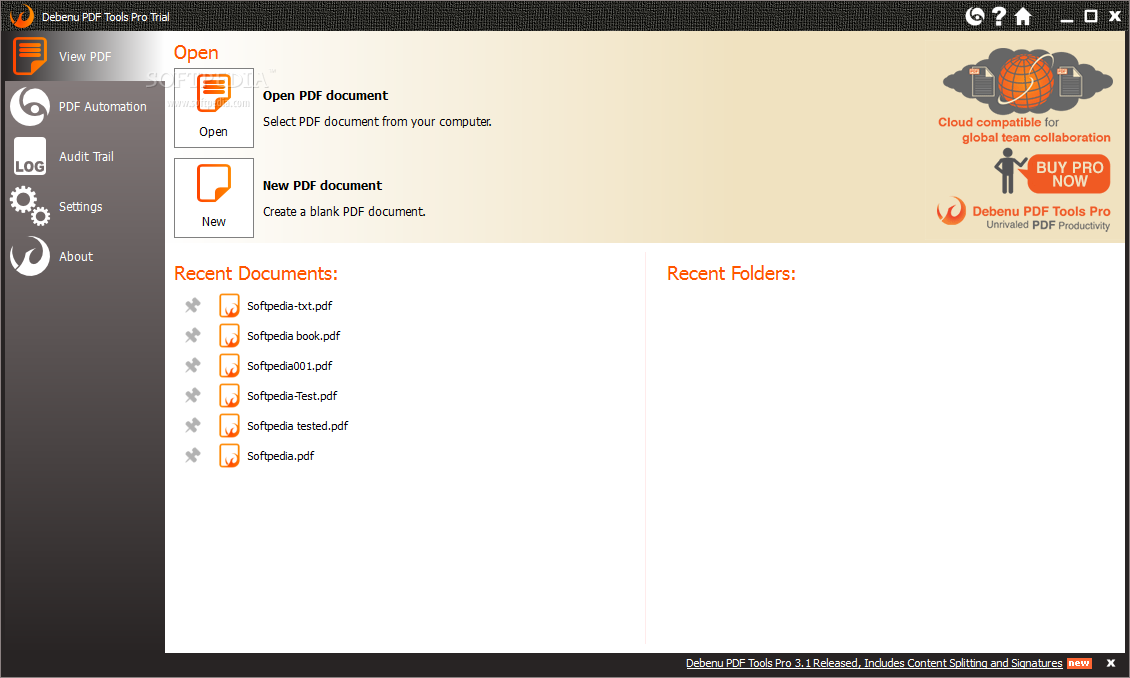This screenshot has height=678, width=1130.
Task: Click PDF icon beside Softpedia-Test.pdf
Action: click(229, 396)
